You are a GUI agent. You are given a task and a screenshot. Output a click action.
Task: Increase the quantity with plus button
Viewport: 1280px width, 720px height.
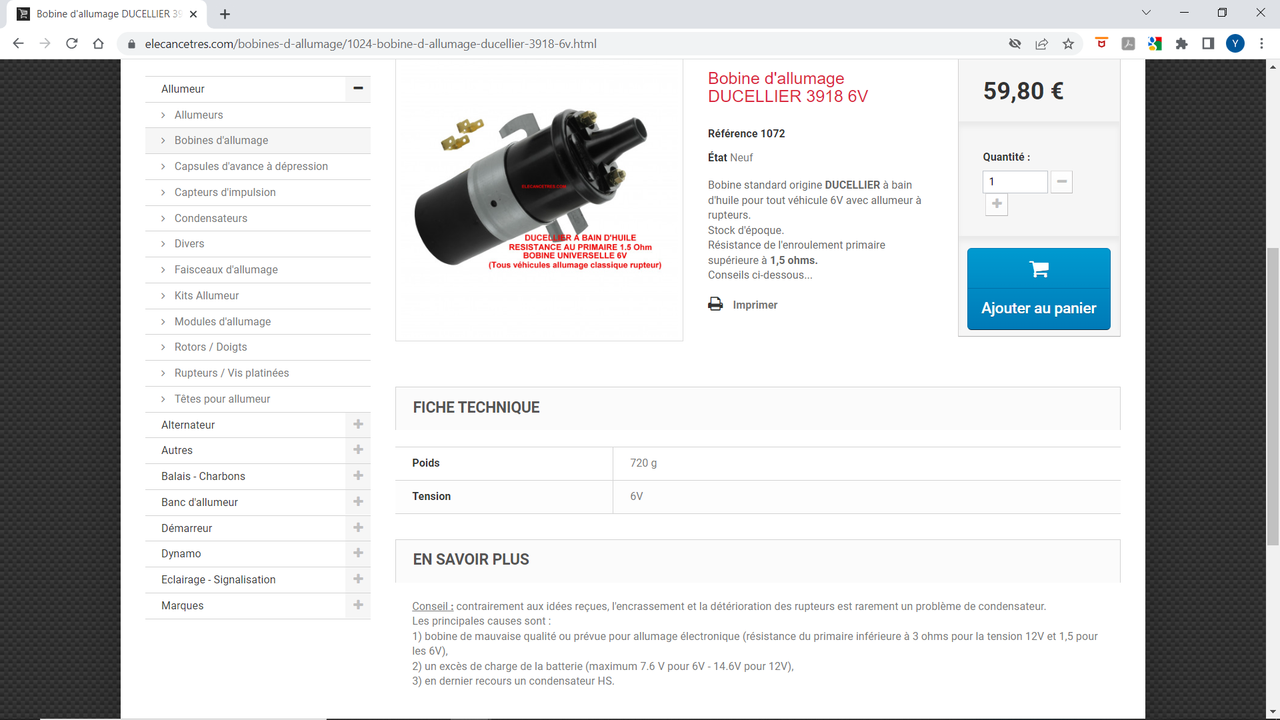[996, 204]
